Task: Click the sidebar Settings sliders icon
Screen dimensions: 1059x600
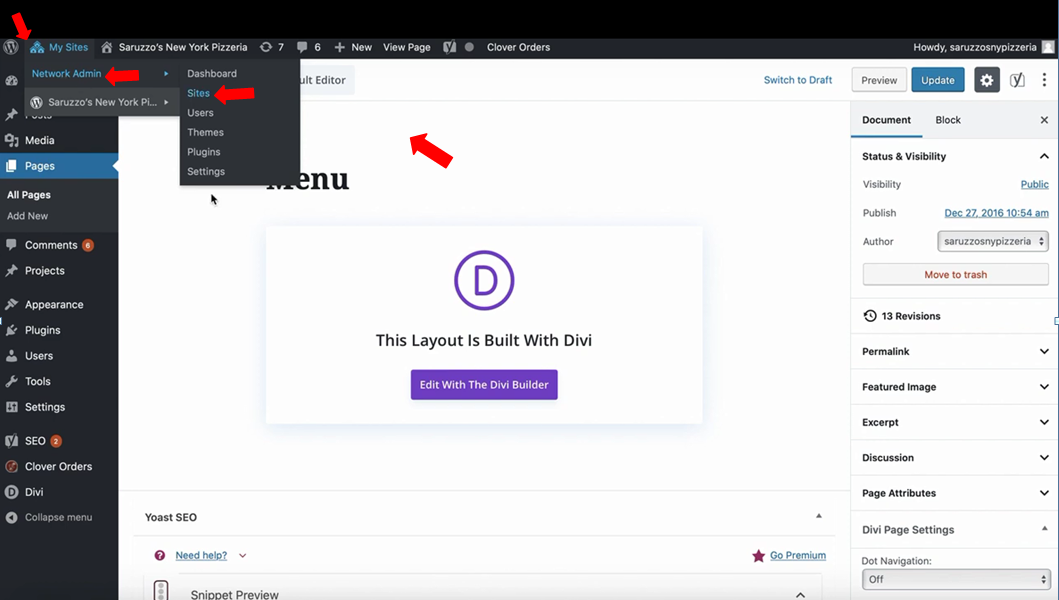Action: tap(11, 407)
